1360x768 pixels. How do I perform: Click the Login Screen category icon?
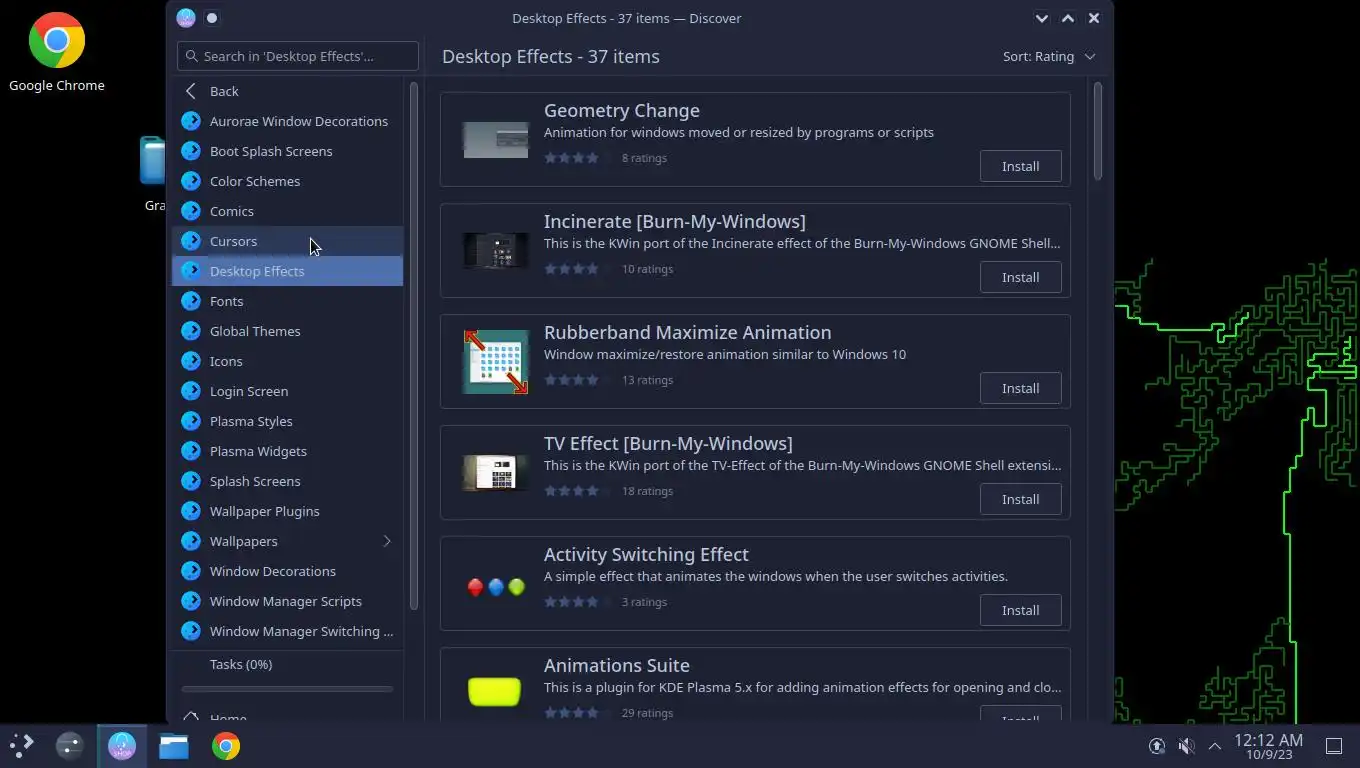point(191,391)
